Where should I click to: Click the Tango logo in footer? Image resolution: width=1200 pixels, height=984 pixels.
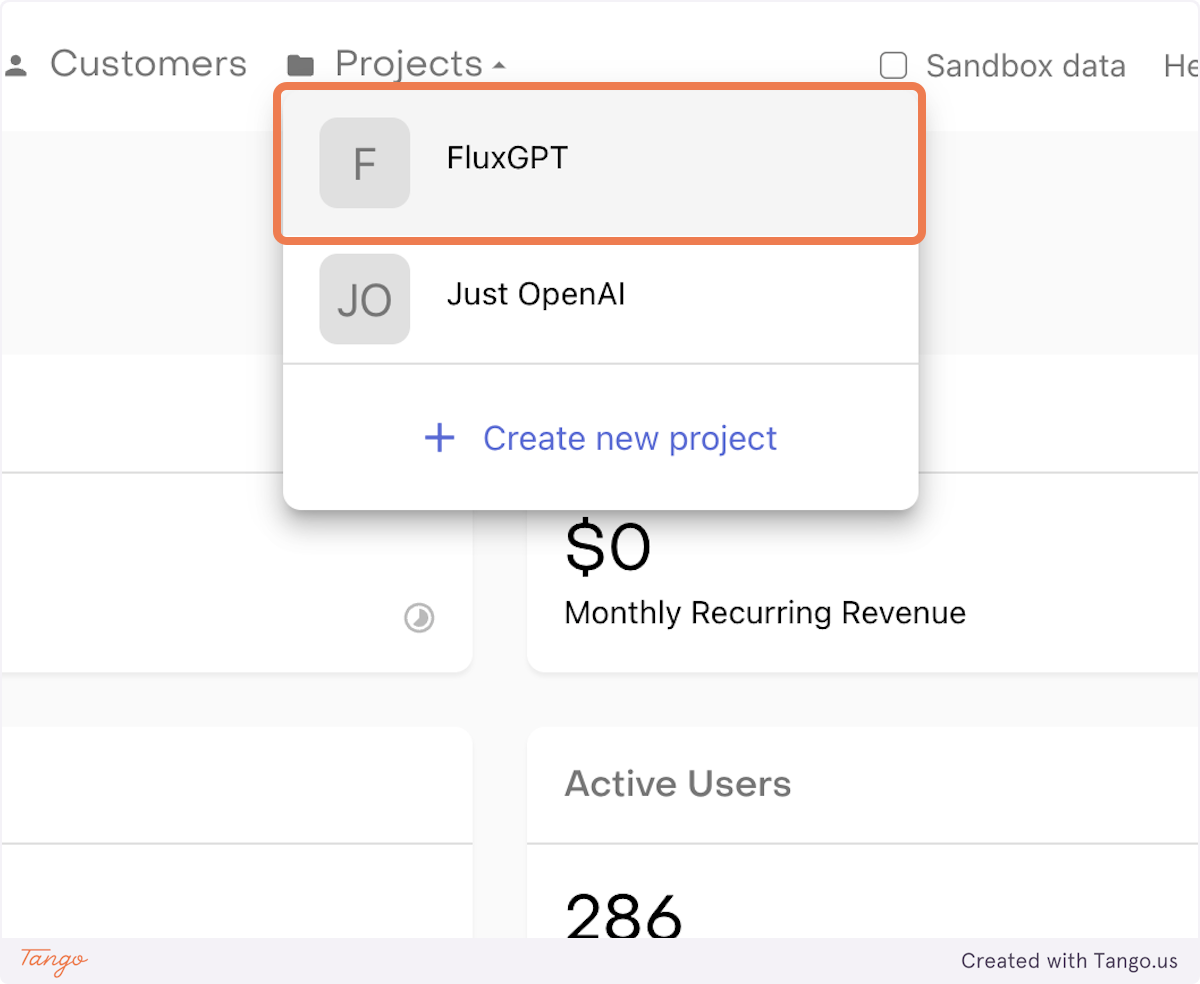click(x=54, y=960)
